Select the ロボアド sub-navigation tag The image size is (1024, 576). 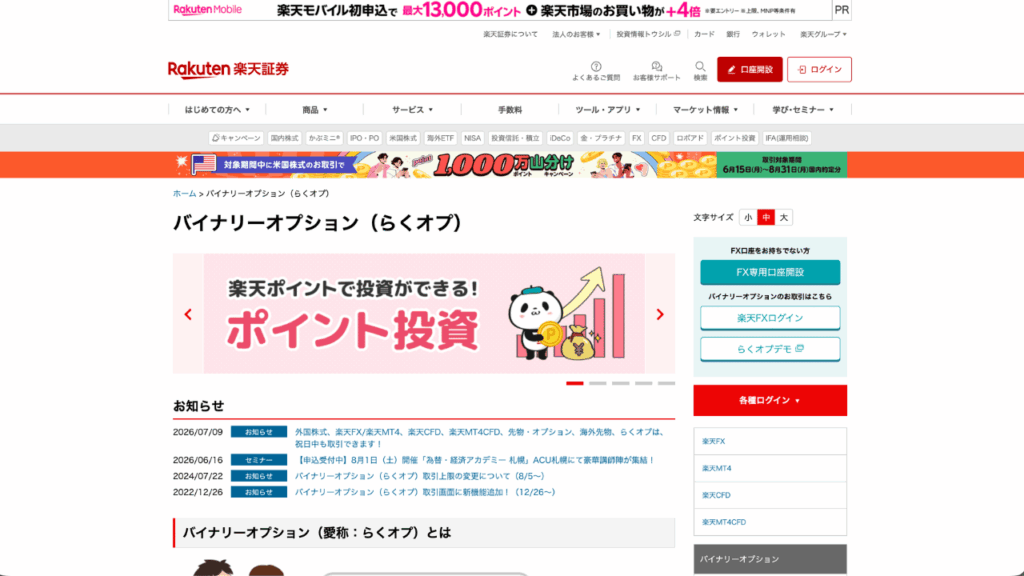coord(690,138)
